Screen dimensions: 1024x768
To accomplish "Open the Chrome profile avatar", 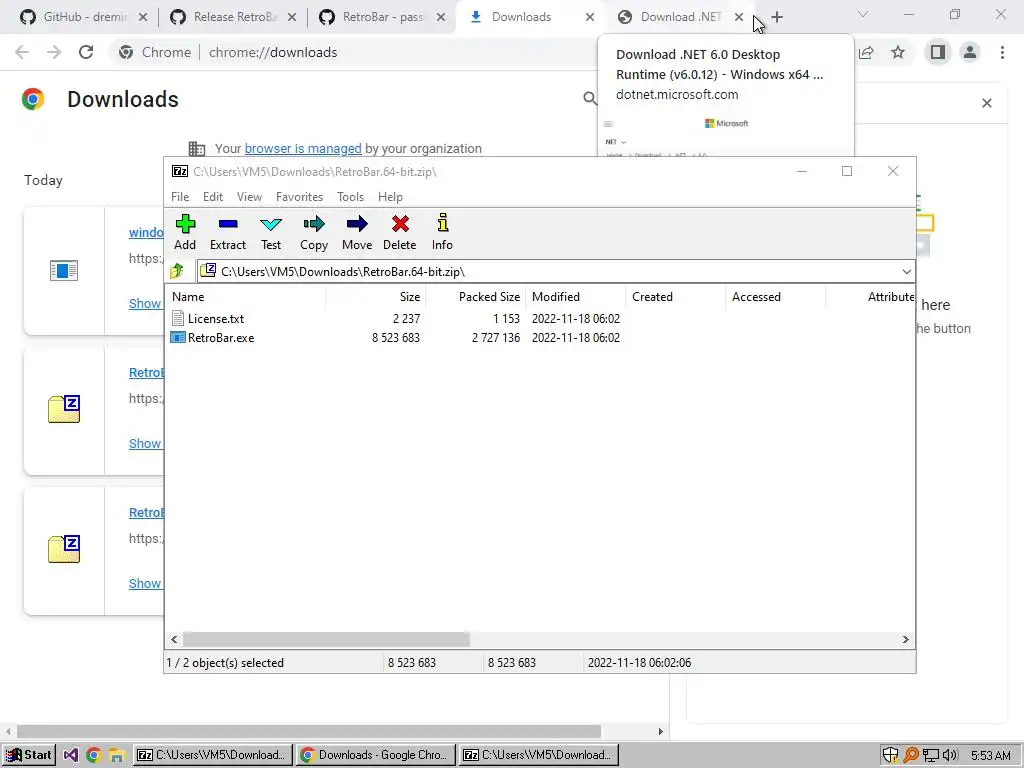I will [970, 52].
